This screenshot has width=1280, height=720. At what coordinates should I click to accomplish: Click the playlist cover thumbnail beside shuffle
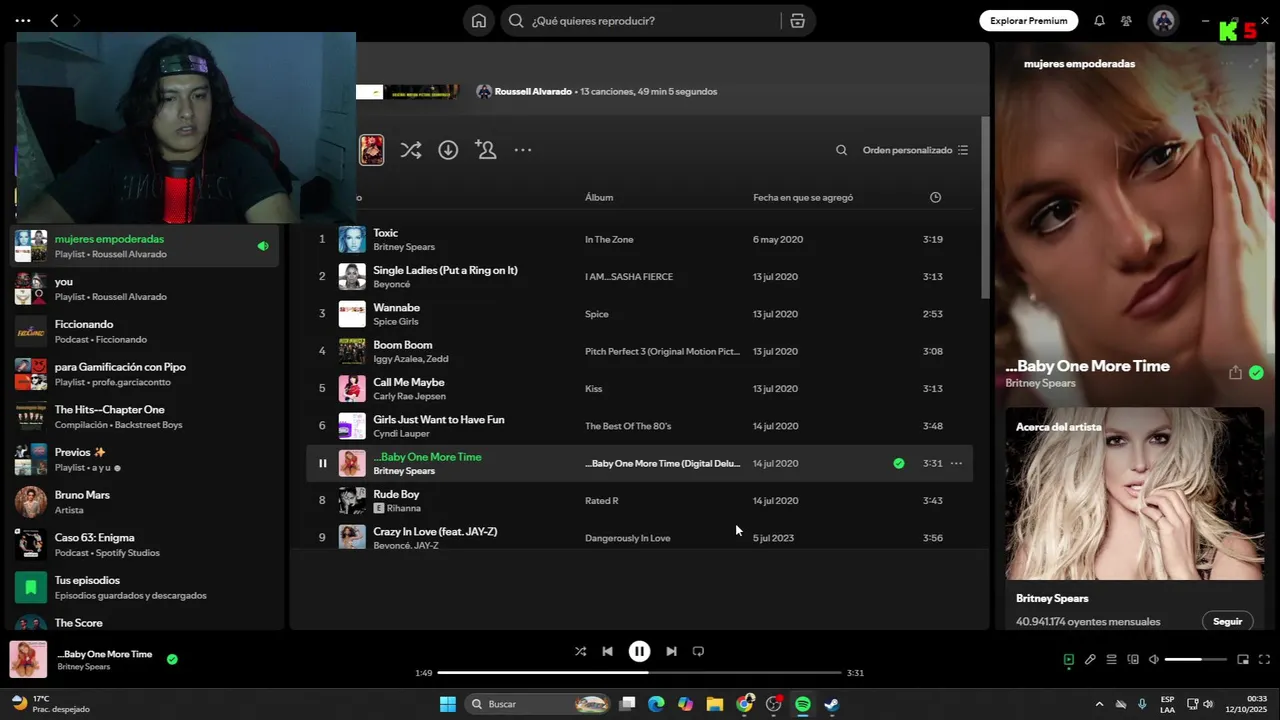(371, 150)
